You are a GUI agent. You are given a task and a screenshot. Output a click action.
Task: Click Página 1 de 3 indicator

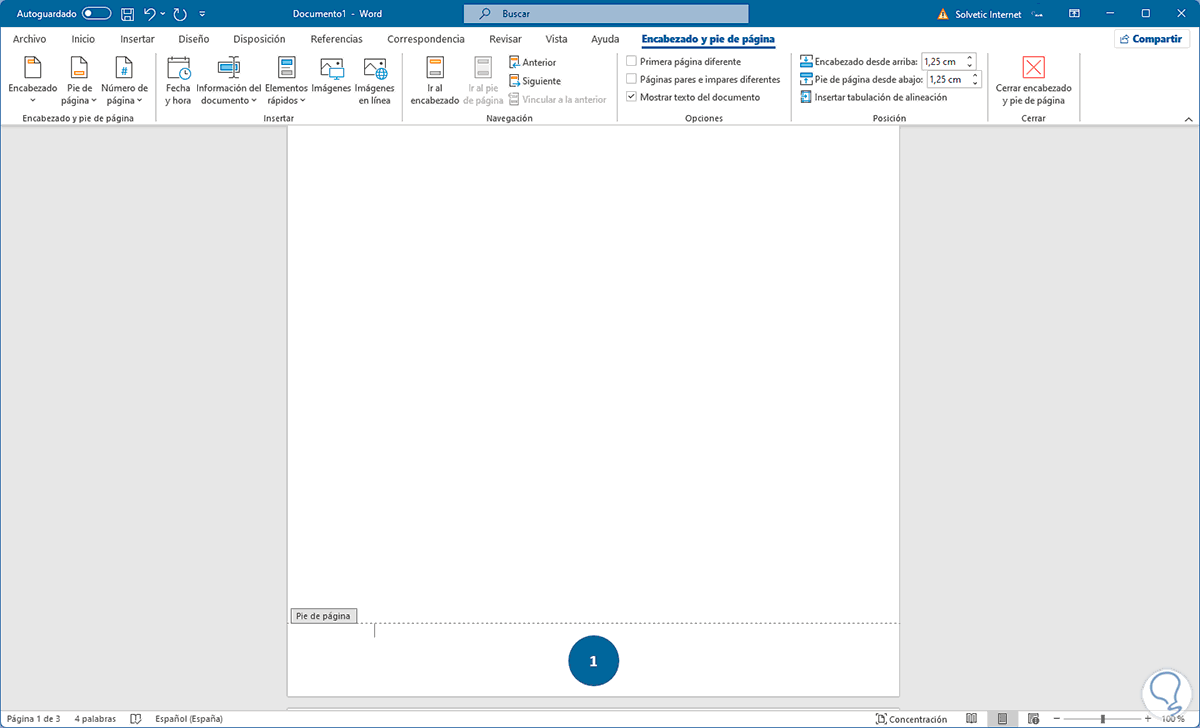click(x=33, y=719)
